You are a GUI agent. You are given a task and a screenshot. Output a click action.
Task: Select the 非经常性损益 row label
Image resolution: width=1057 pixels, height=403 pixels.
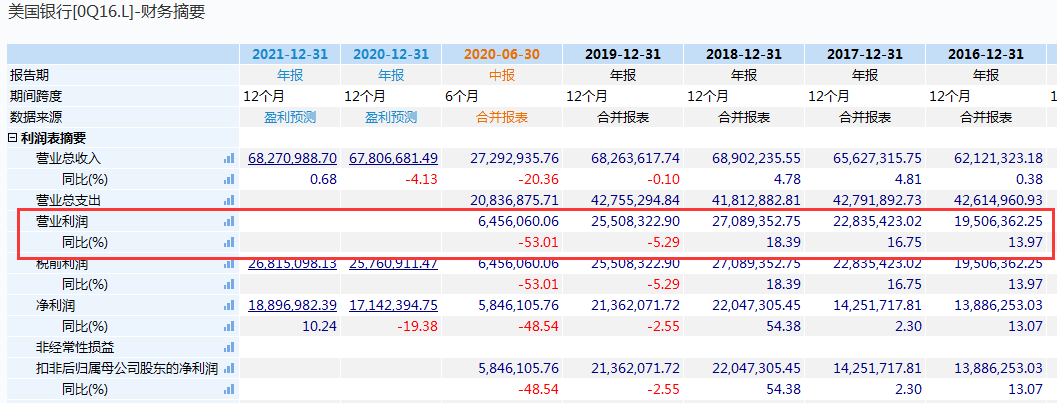[x=71, y=347]
